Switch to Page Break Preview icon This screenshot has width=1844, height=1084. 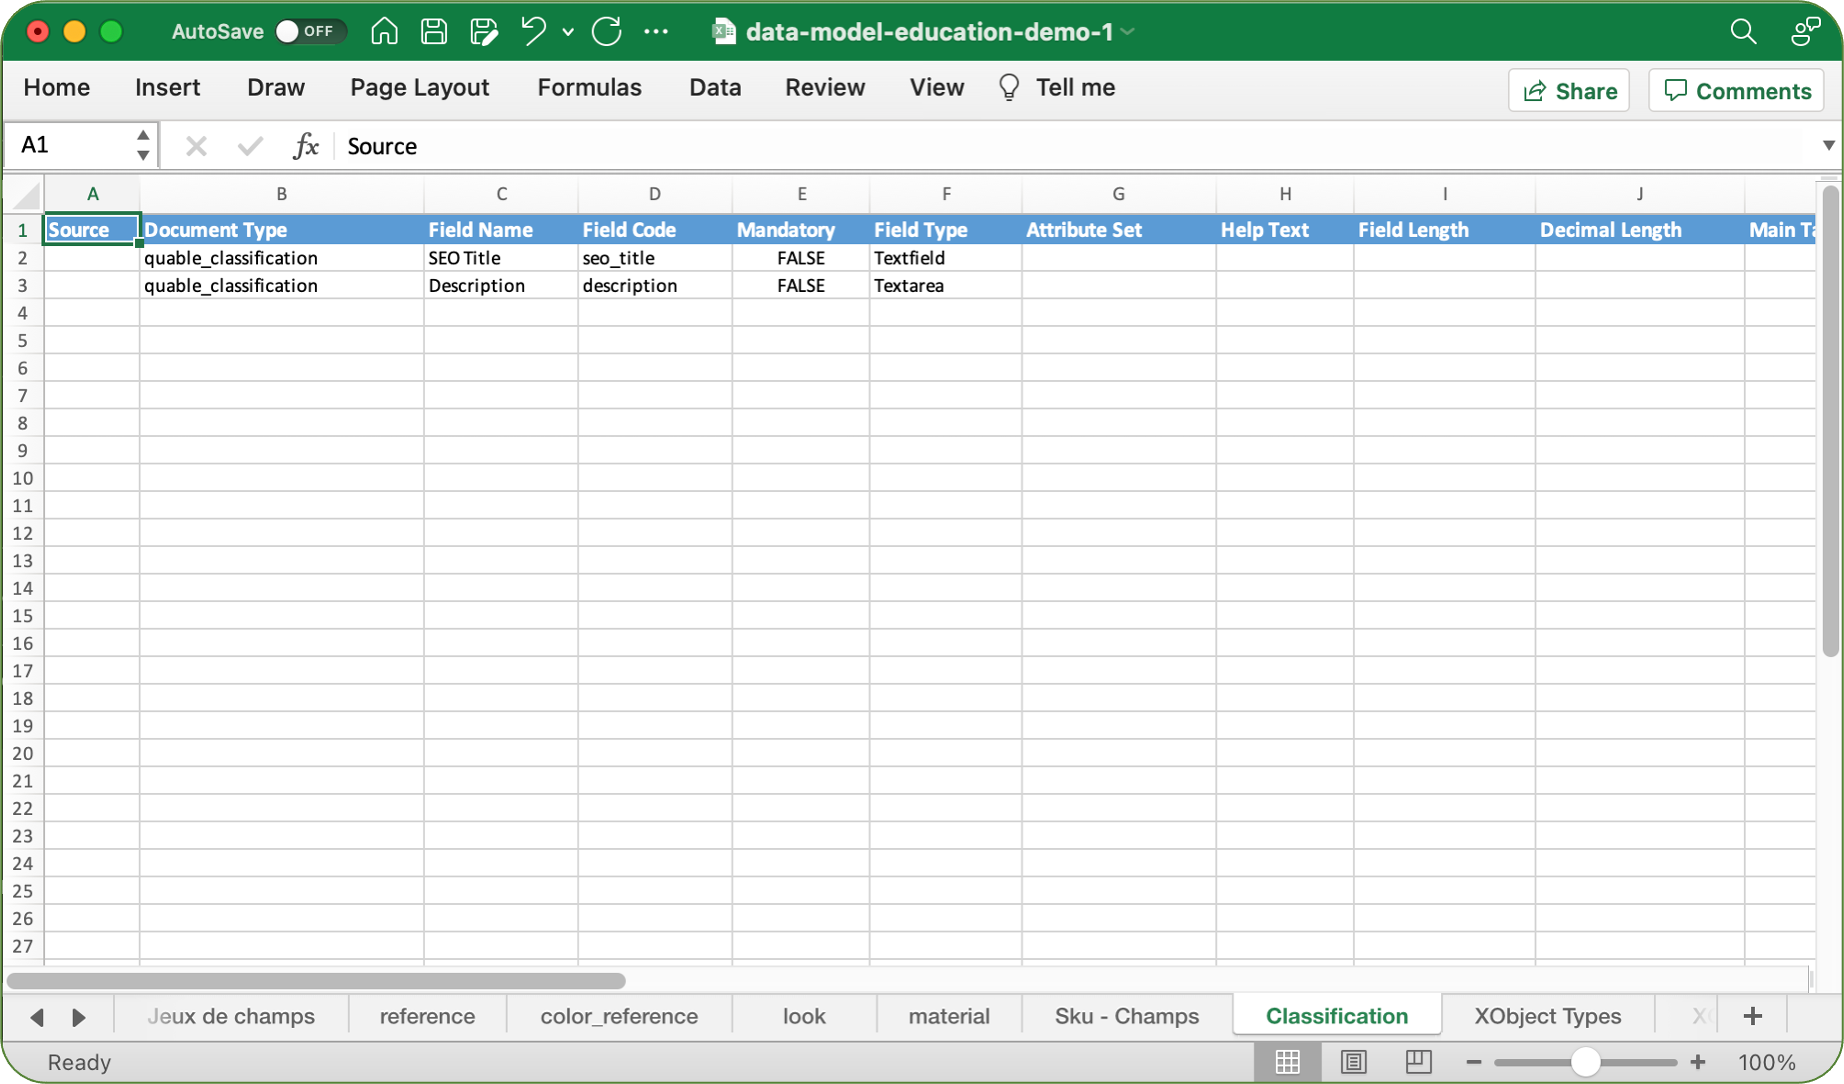(x=1418, y=1062)
